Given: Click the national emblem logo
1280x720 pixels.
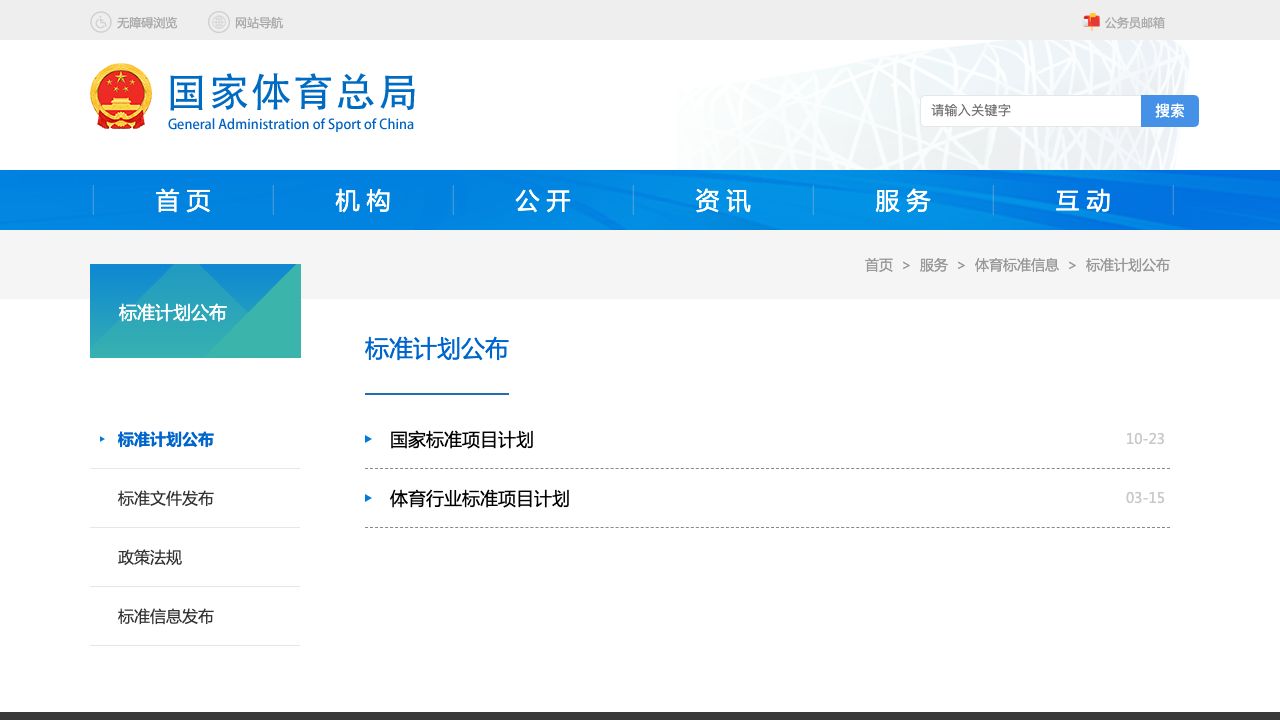Looking at the screenshot, I should point(121,97).
